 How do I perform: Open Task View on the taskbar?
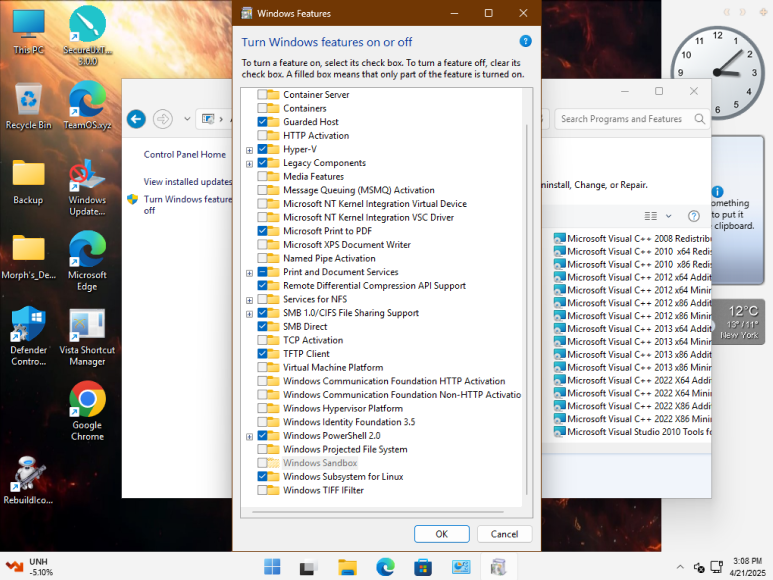[x=309, y=567]
